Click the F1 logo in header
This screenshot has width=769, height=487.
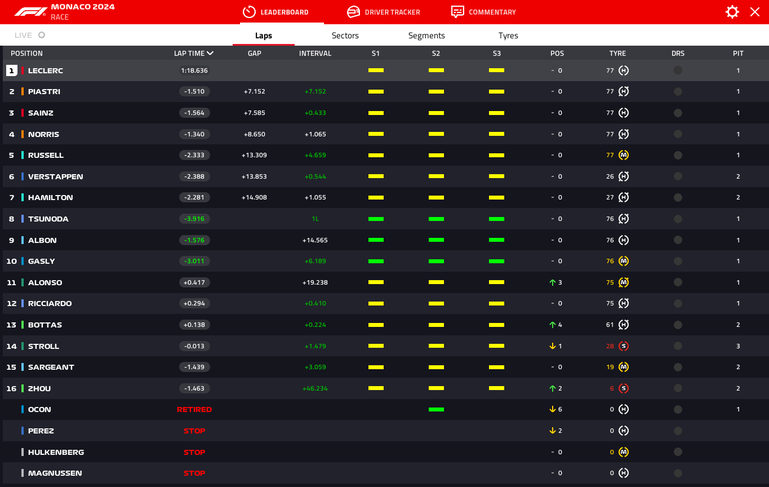(30, 12)
